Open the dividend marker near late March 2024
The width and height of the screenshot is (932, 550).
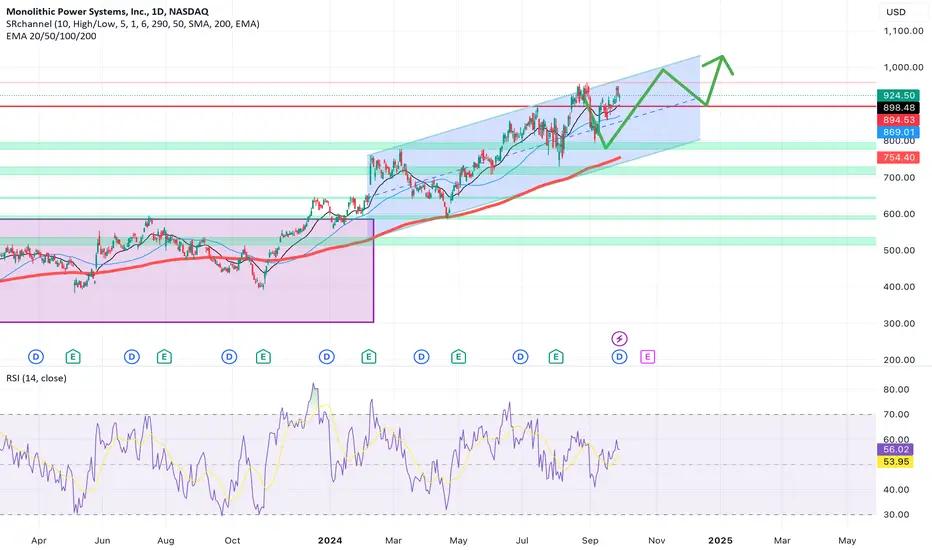coord(421,357)
